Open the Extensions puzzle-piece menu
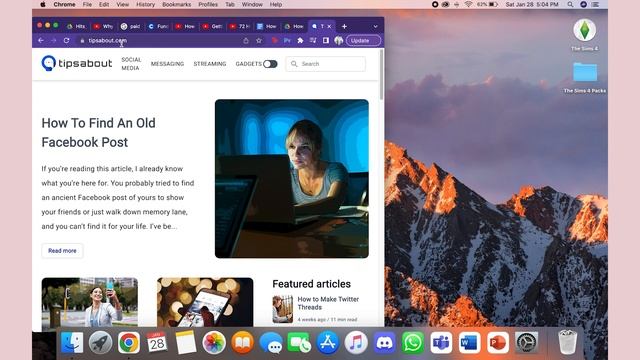Image resolution: width=640 pixels, height=360 pixels. pyautogui.click(x=300, y=40)
